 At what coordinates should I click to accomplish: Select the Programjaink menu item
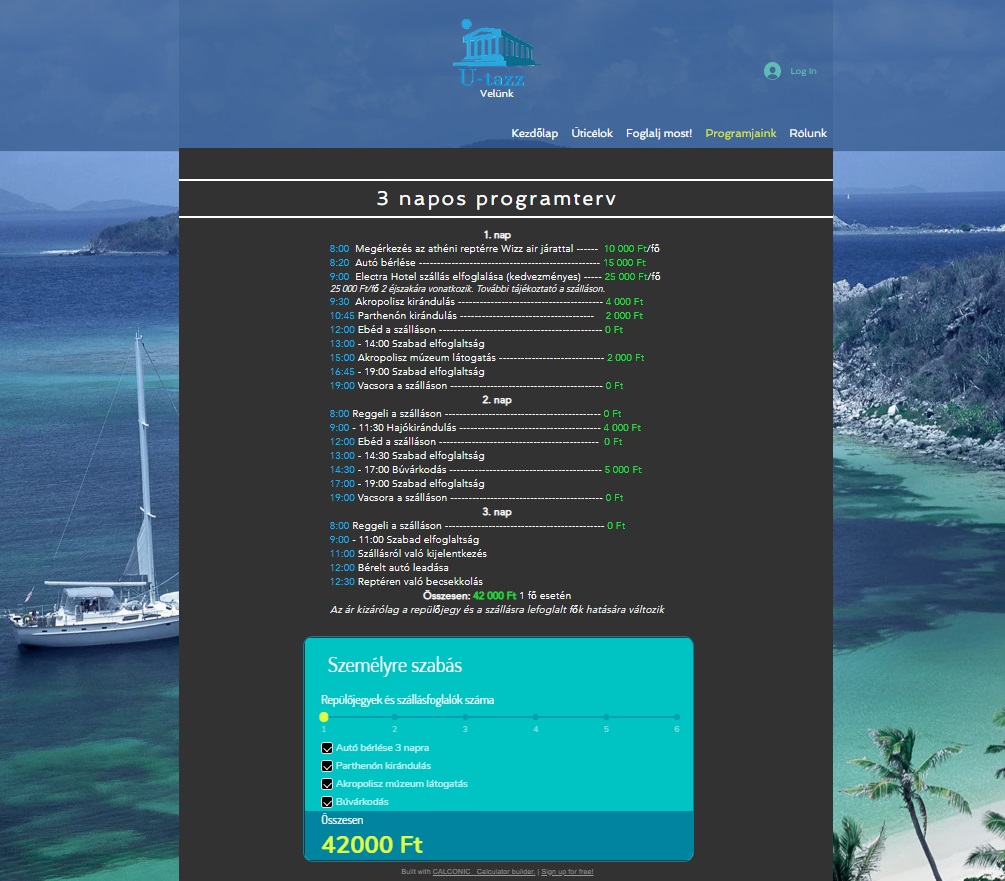coord(741,133)
